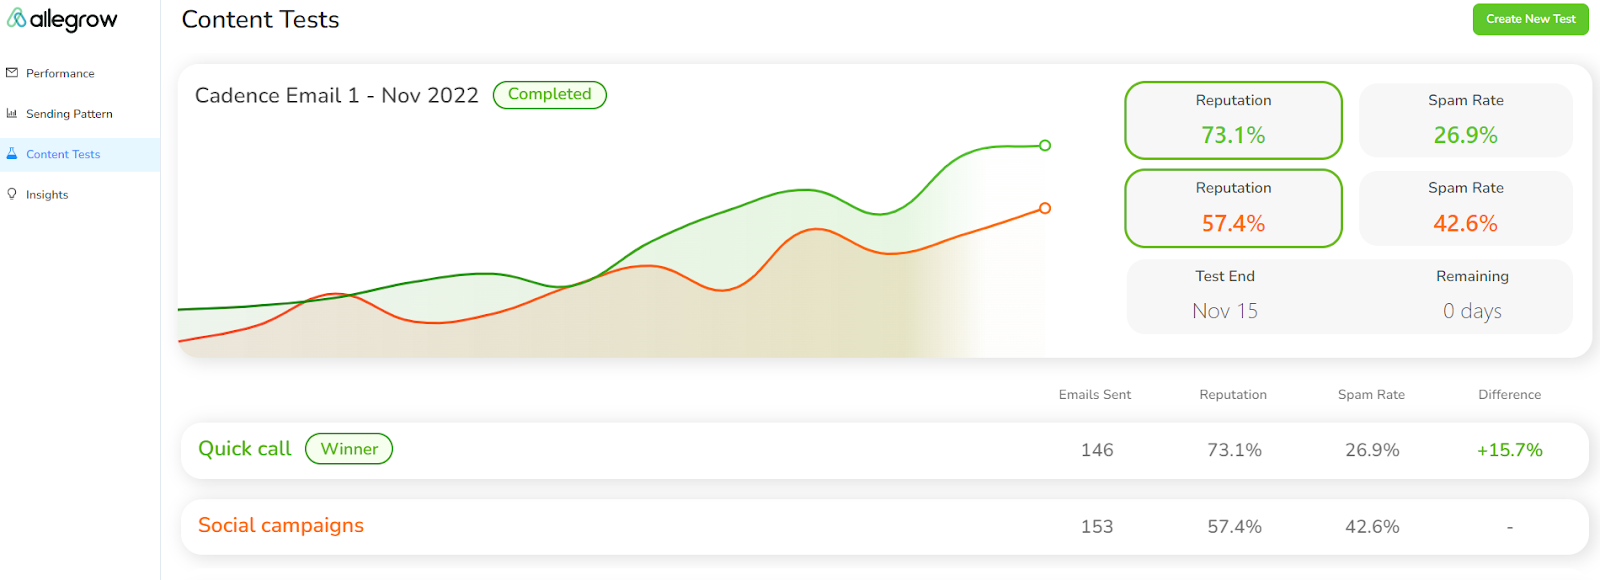Select the Content Tests flask icon
Image resolution: width=1600 pixels, height=580 pixels.
click(x=13, y=154)
